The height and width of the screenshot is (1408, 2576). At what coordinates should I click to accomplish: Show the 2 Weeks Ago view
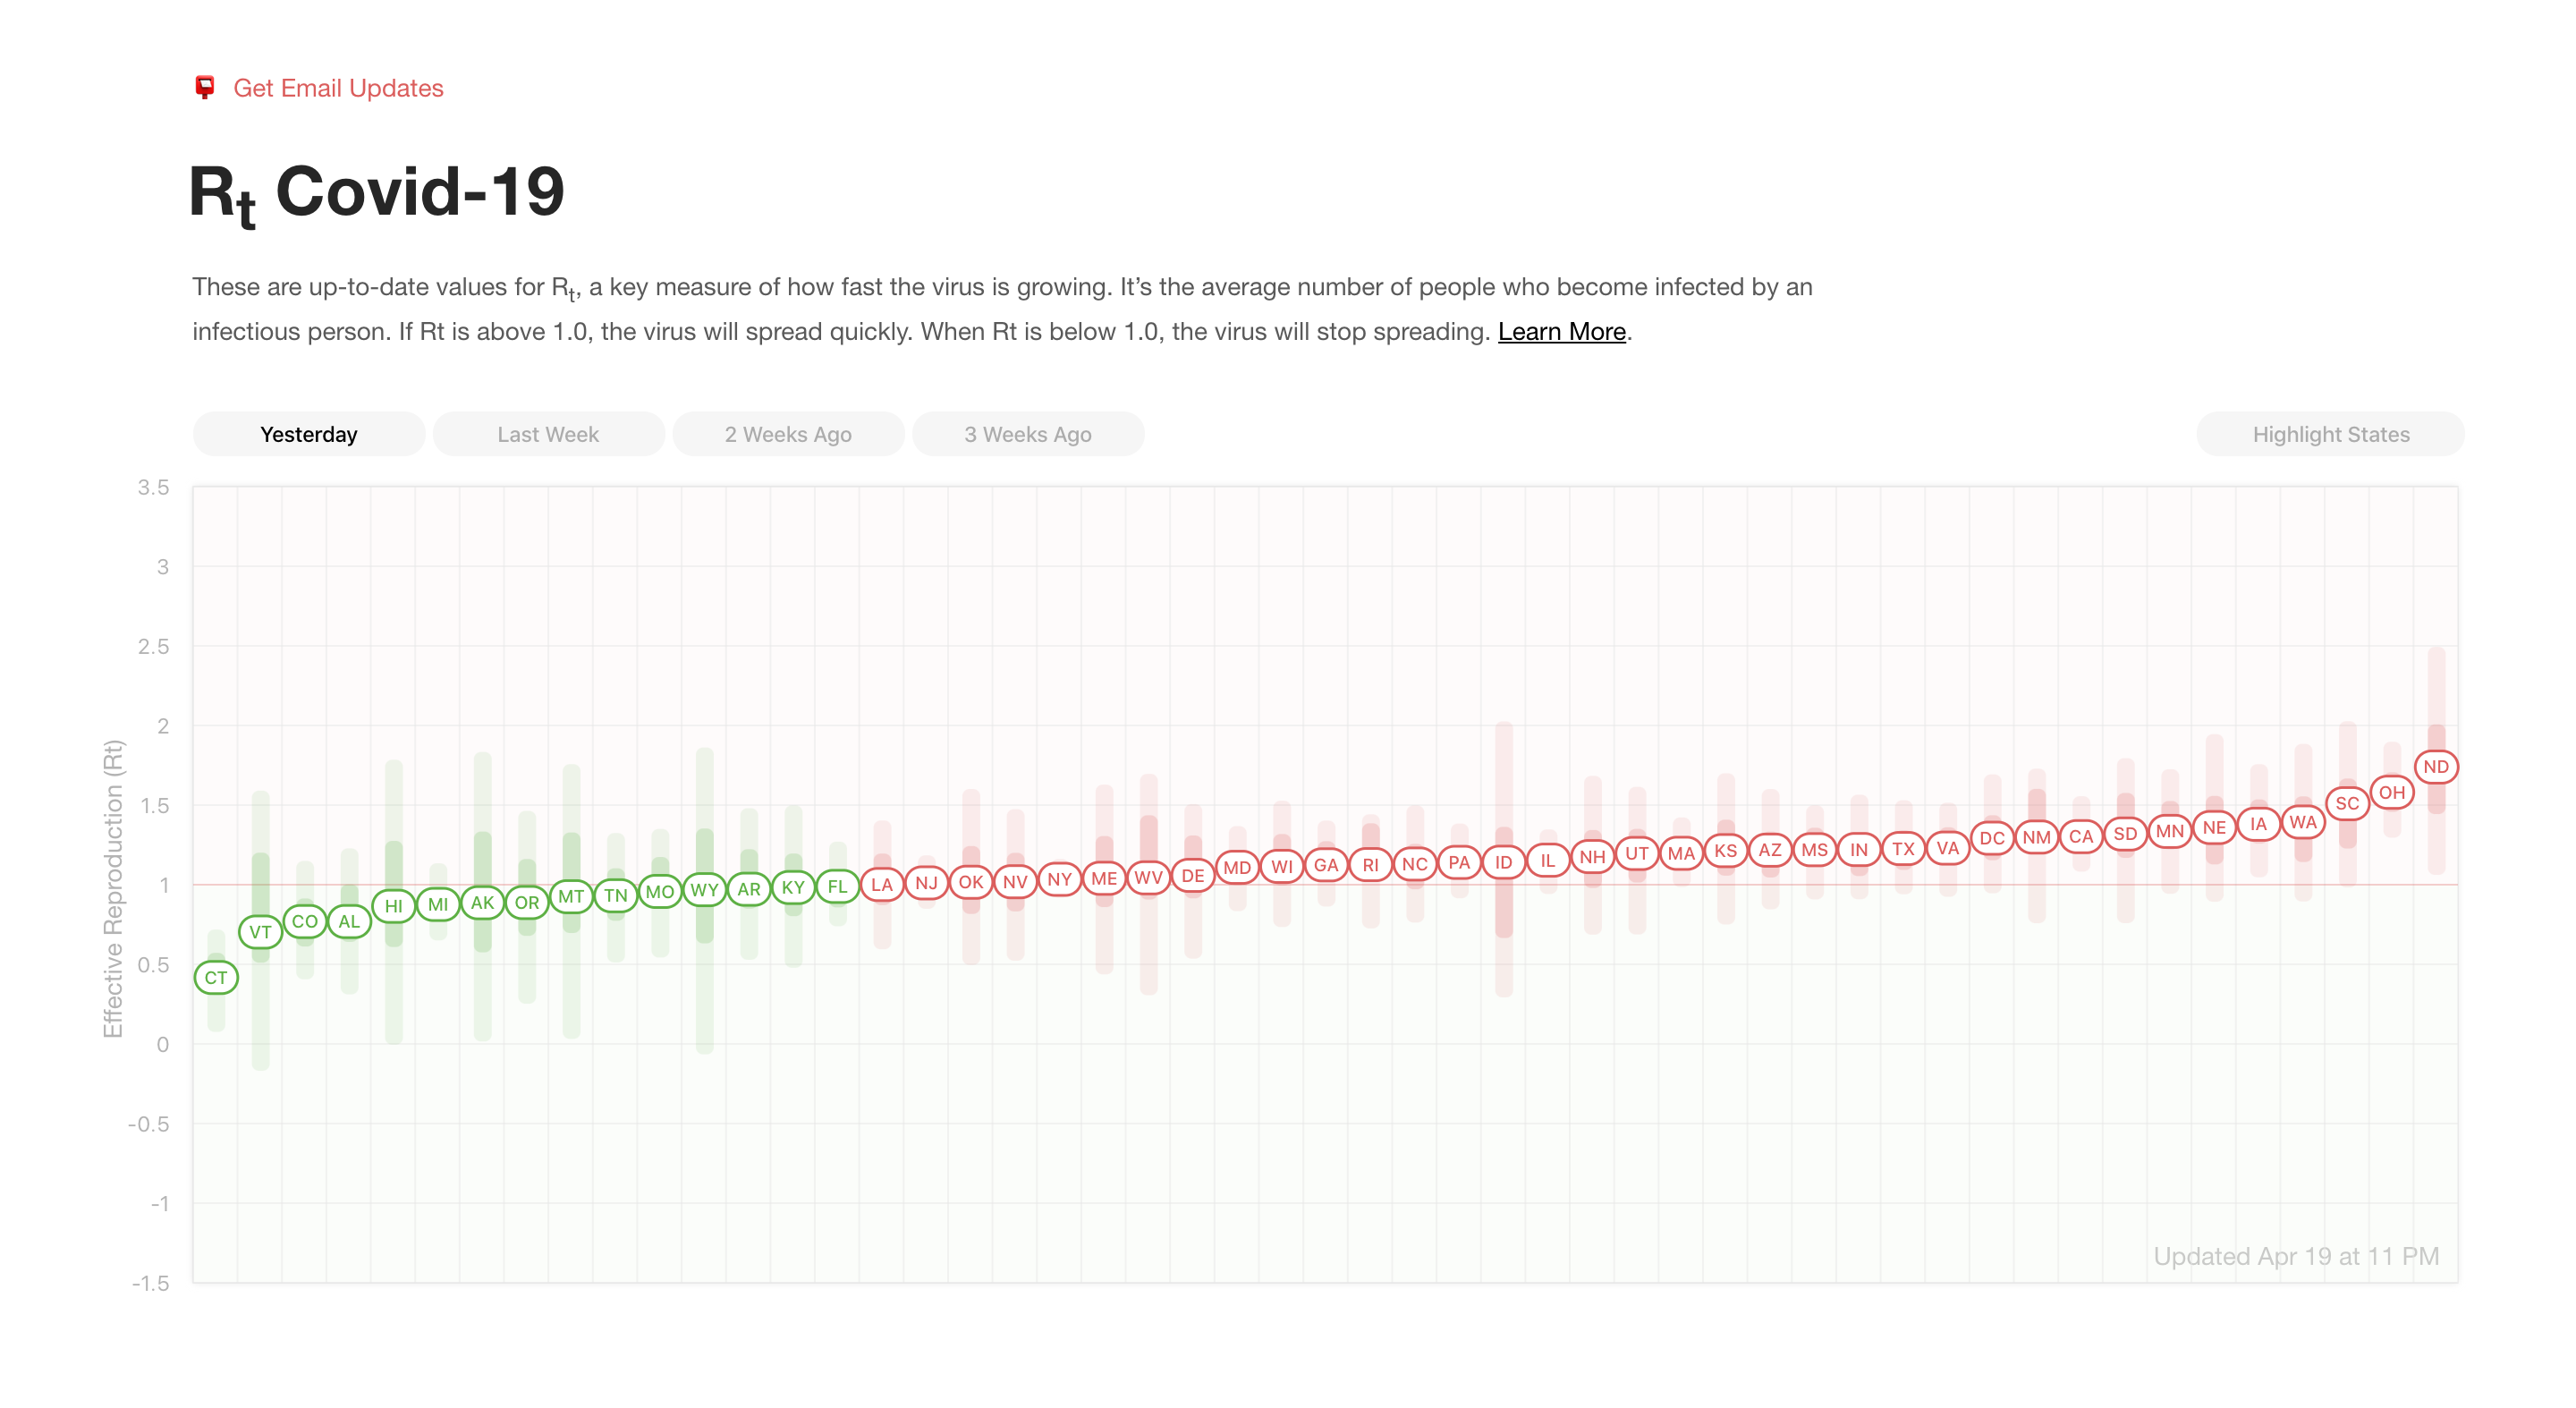(788, 434)
